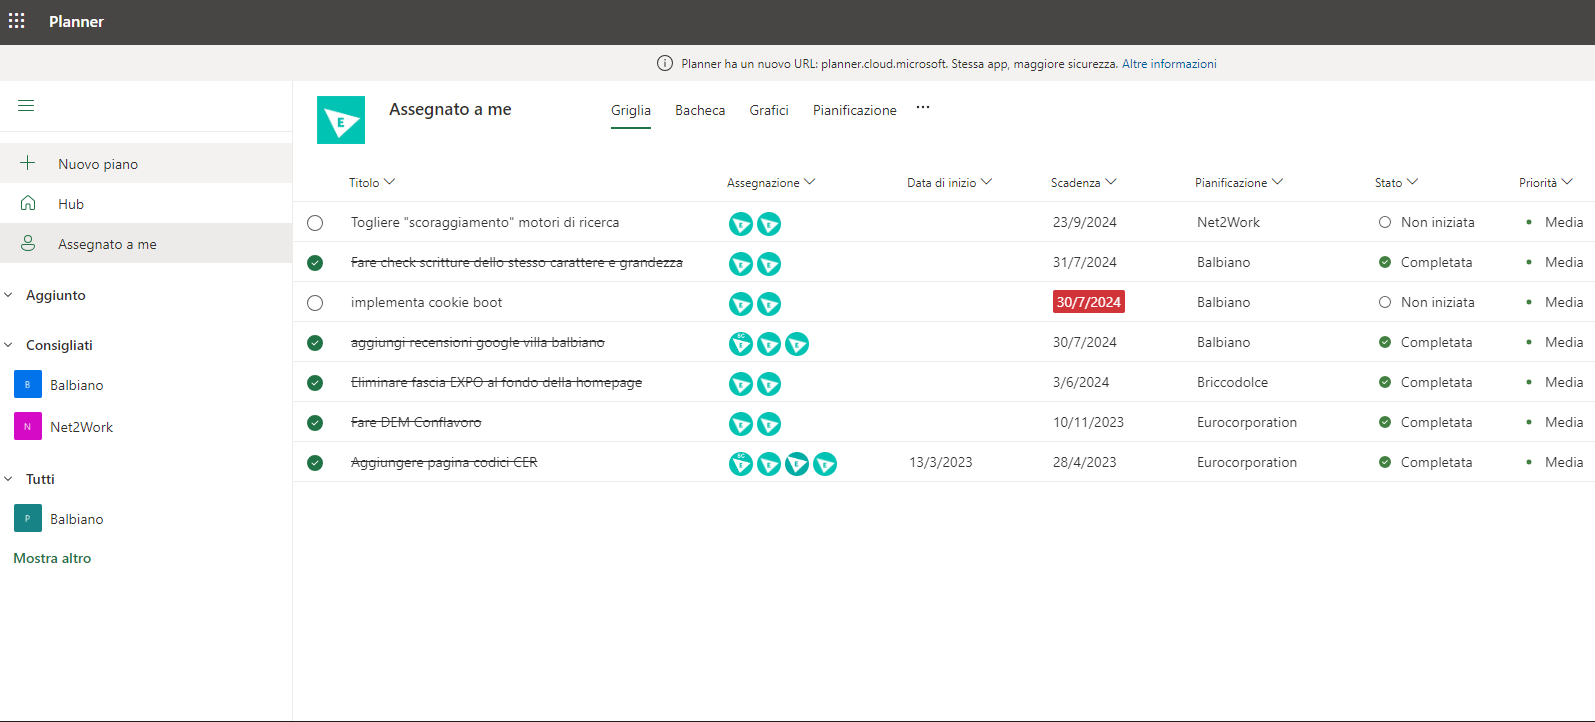
Task: Uncheck completed 'Fare DEM Confiavoro' task
Action: point(315,423)
